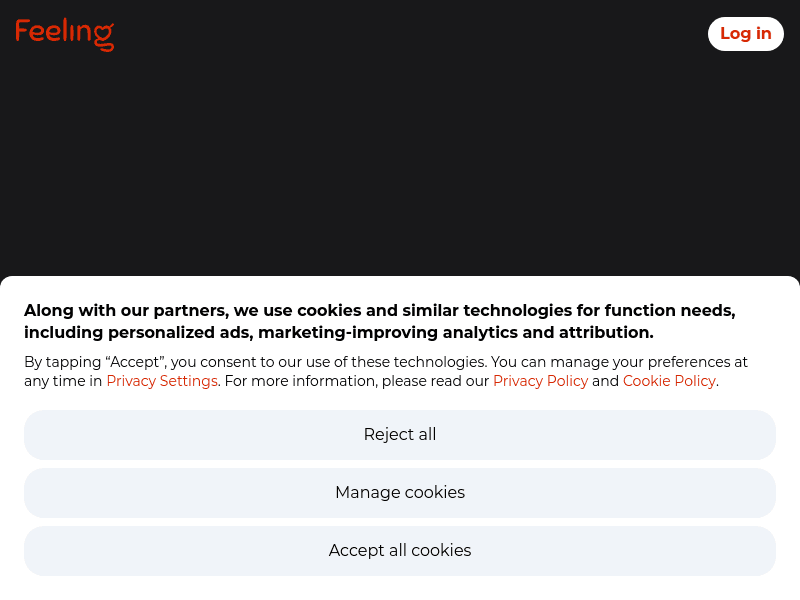Decline cookies with the Reject all button

tap(400, 435)
